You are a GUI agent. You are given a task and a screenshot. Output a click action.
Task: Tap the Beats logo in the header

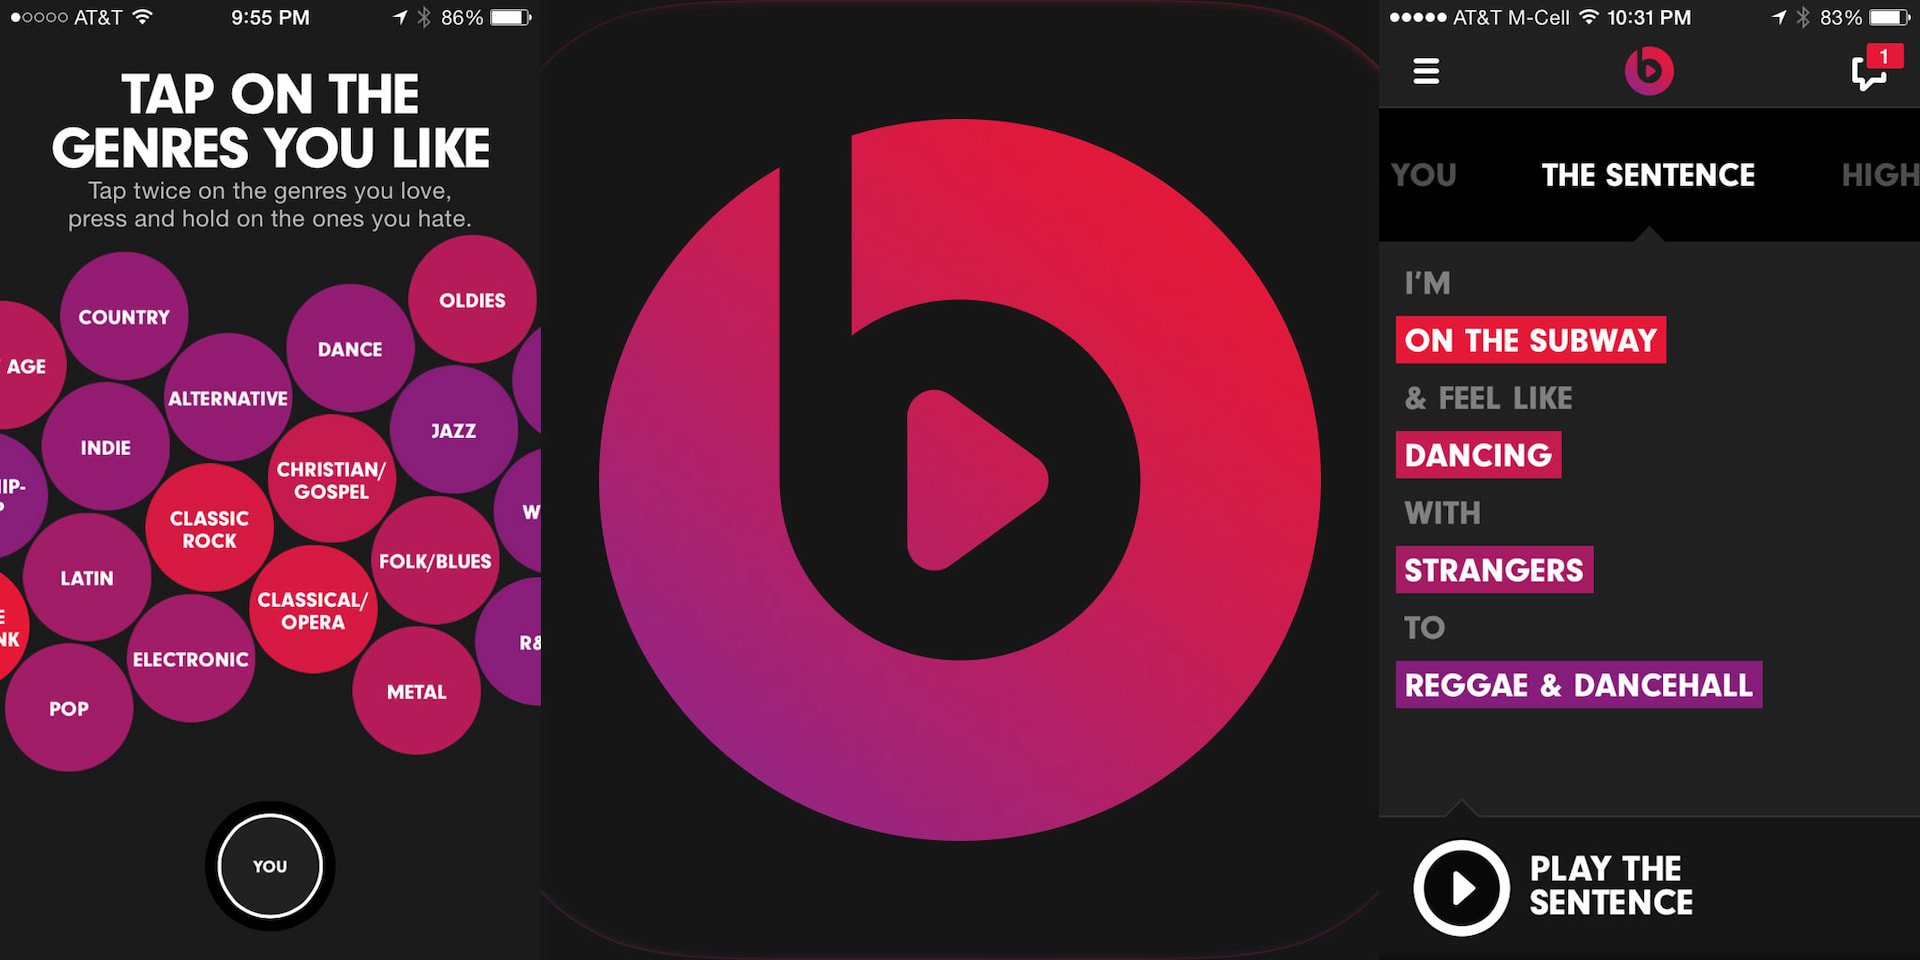[1649, 71]
